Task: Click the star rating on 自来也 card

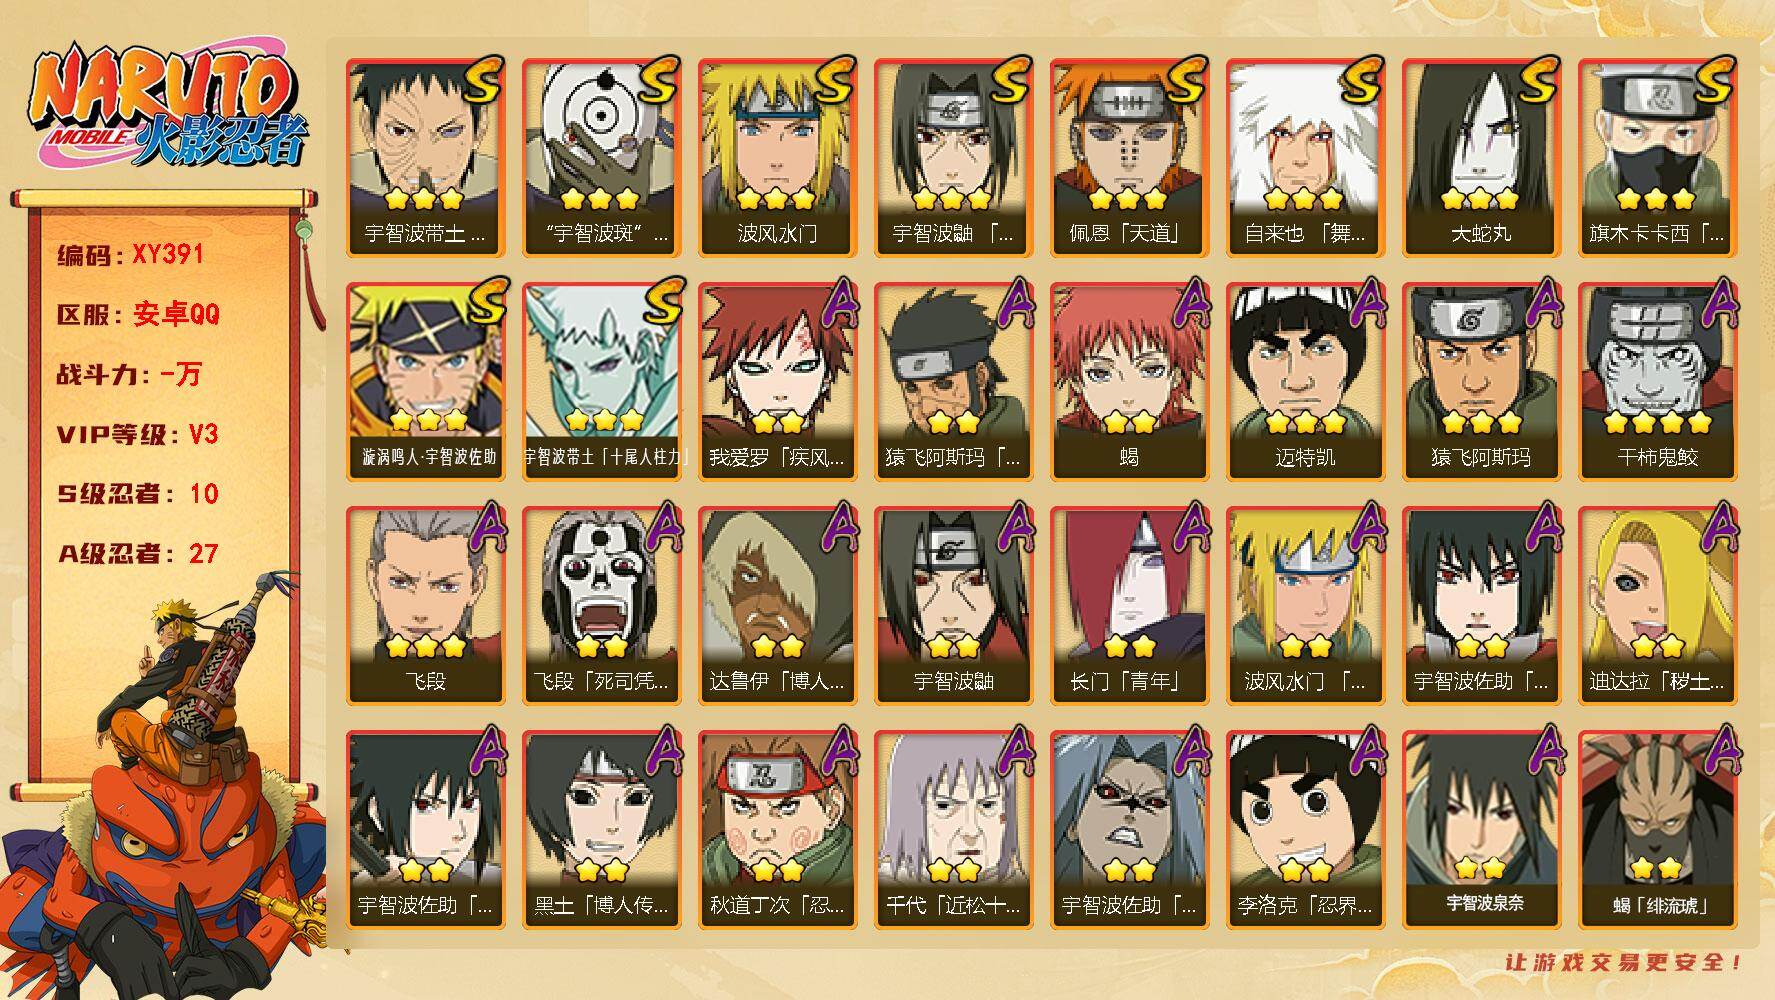Action: coord(1303,199)
